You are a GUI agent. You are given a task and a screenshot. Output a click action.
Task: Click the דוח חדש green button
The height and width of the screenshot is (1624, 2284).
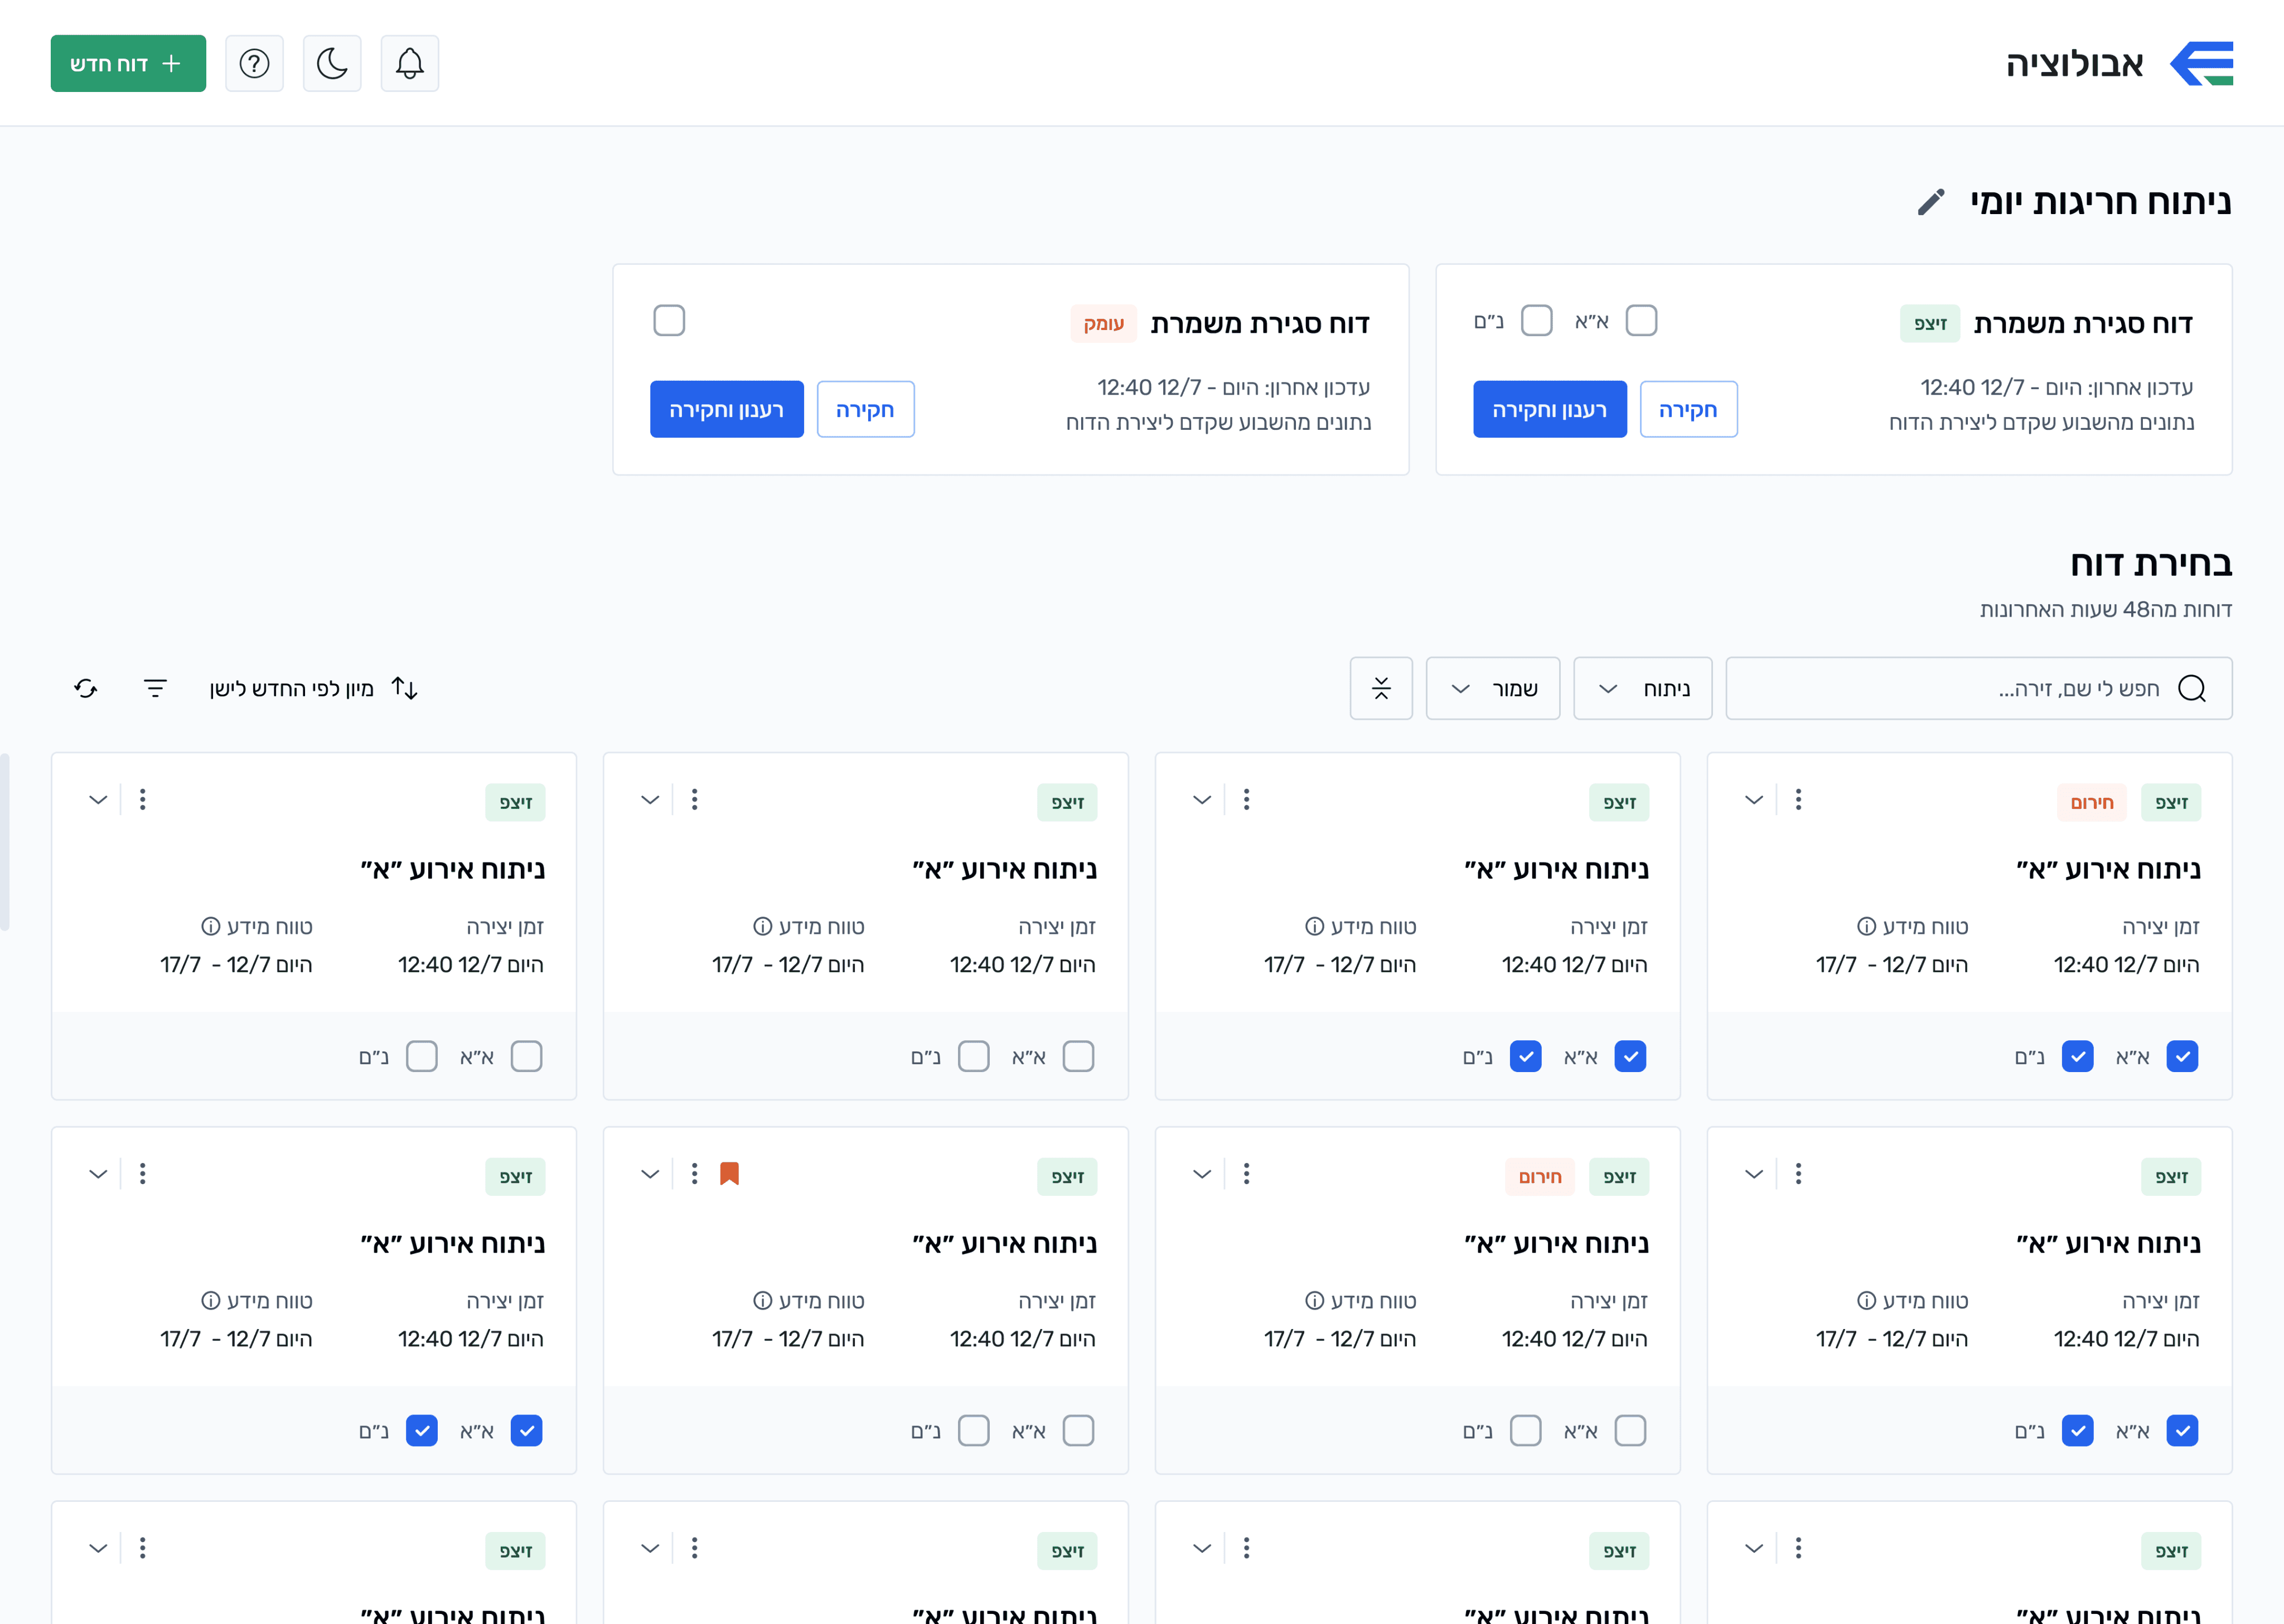pos(128,64)
